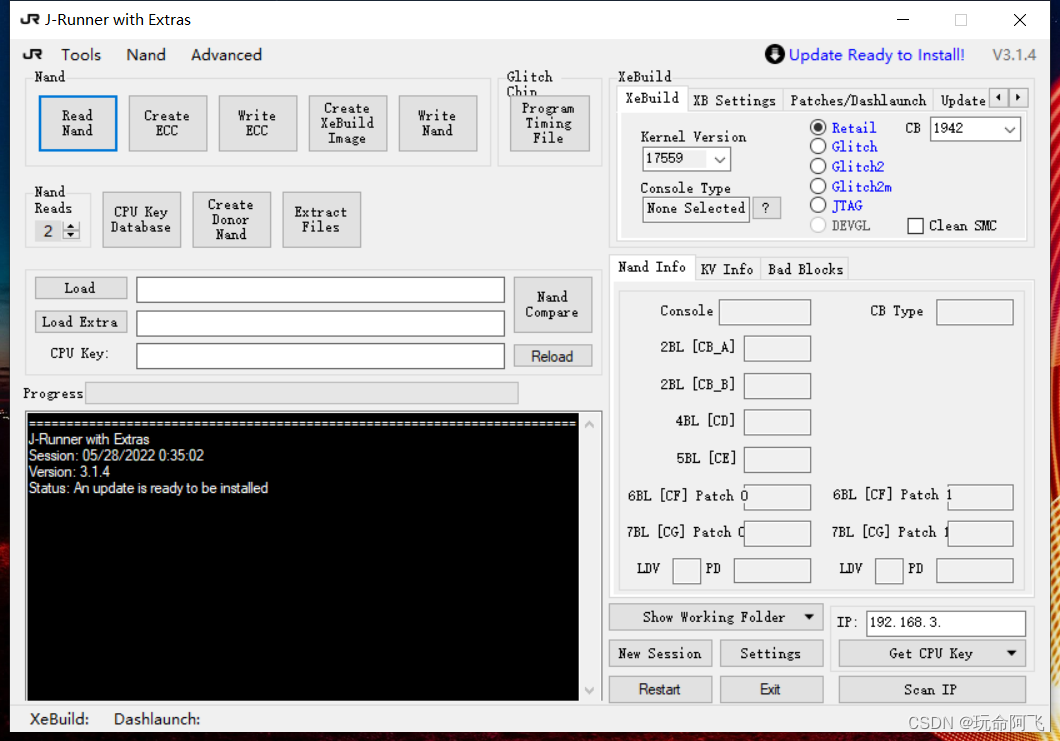
Task: Open the Nand menu
Action: click(x=146, y=55)
